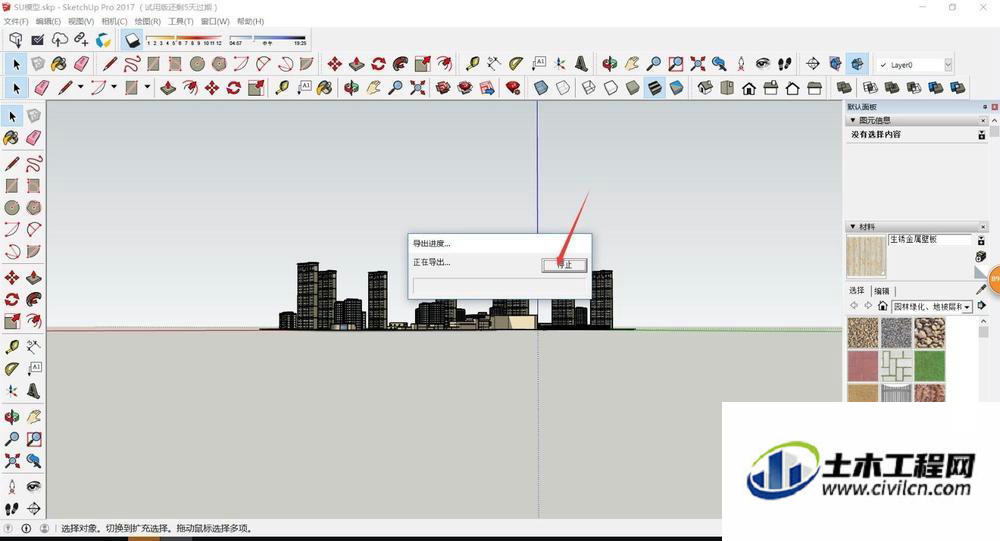Open materials Details arrow menu
Image resolution: width=1000 pixels, height=541 pixels.
click(982, 306)
